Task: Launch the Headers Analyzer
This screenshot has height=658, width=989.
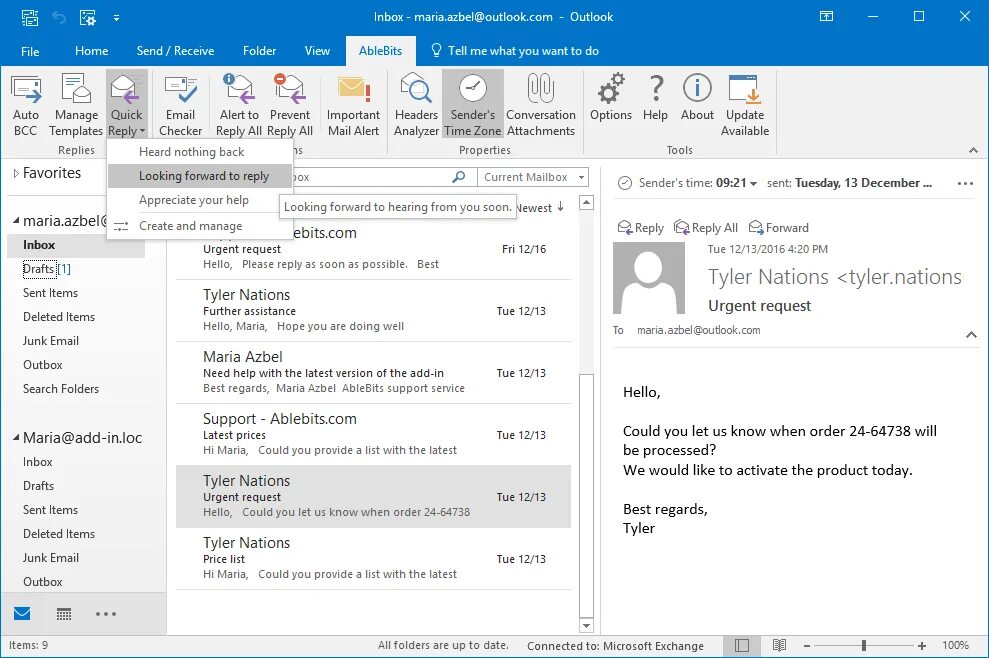Action: point(416,105)
